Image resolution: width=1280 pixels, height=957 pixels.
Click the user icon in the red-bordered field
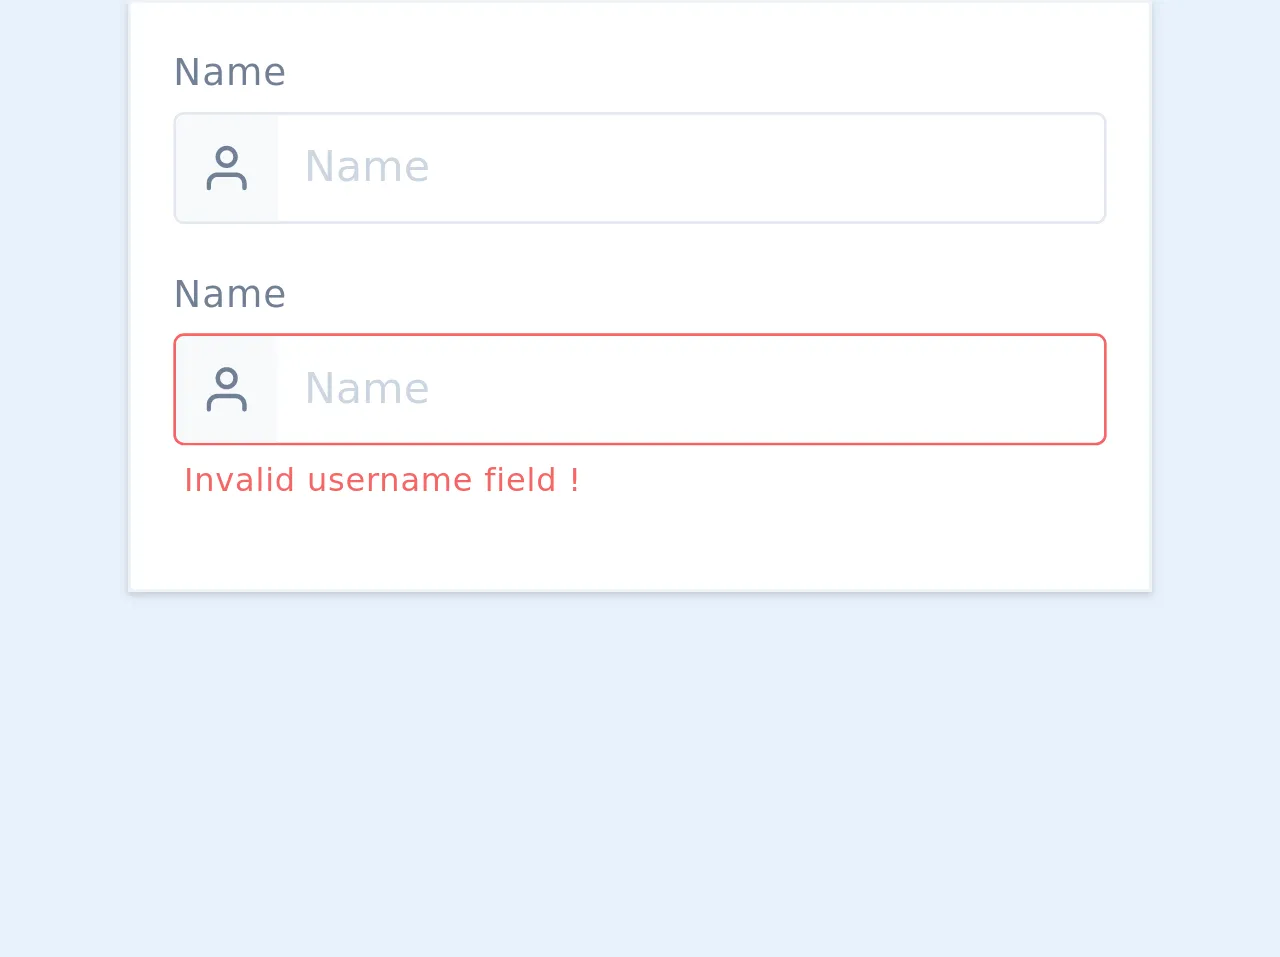pos(227,390)
